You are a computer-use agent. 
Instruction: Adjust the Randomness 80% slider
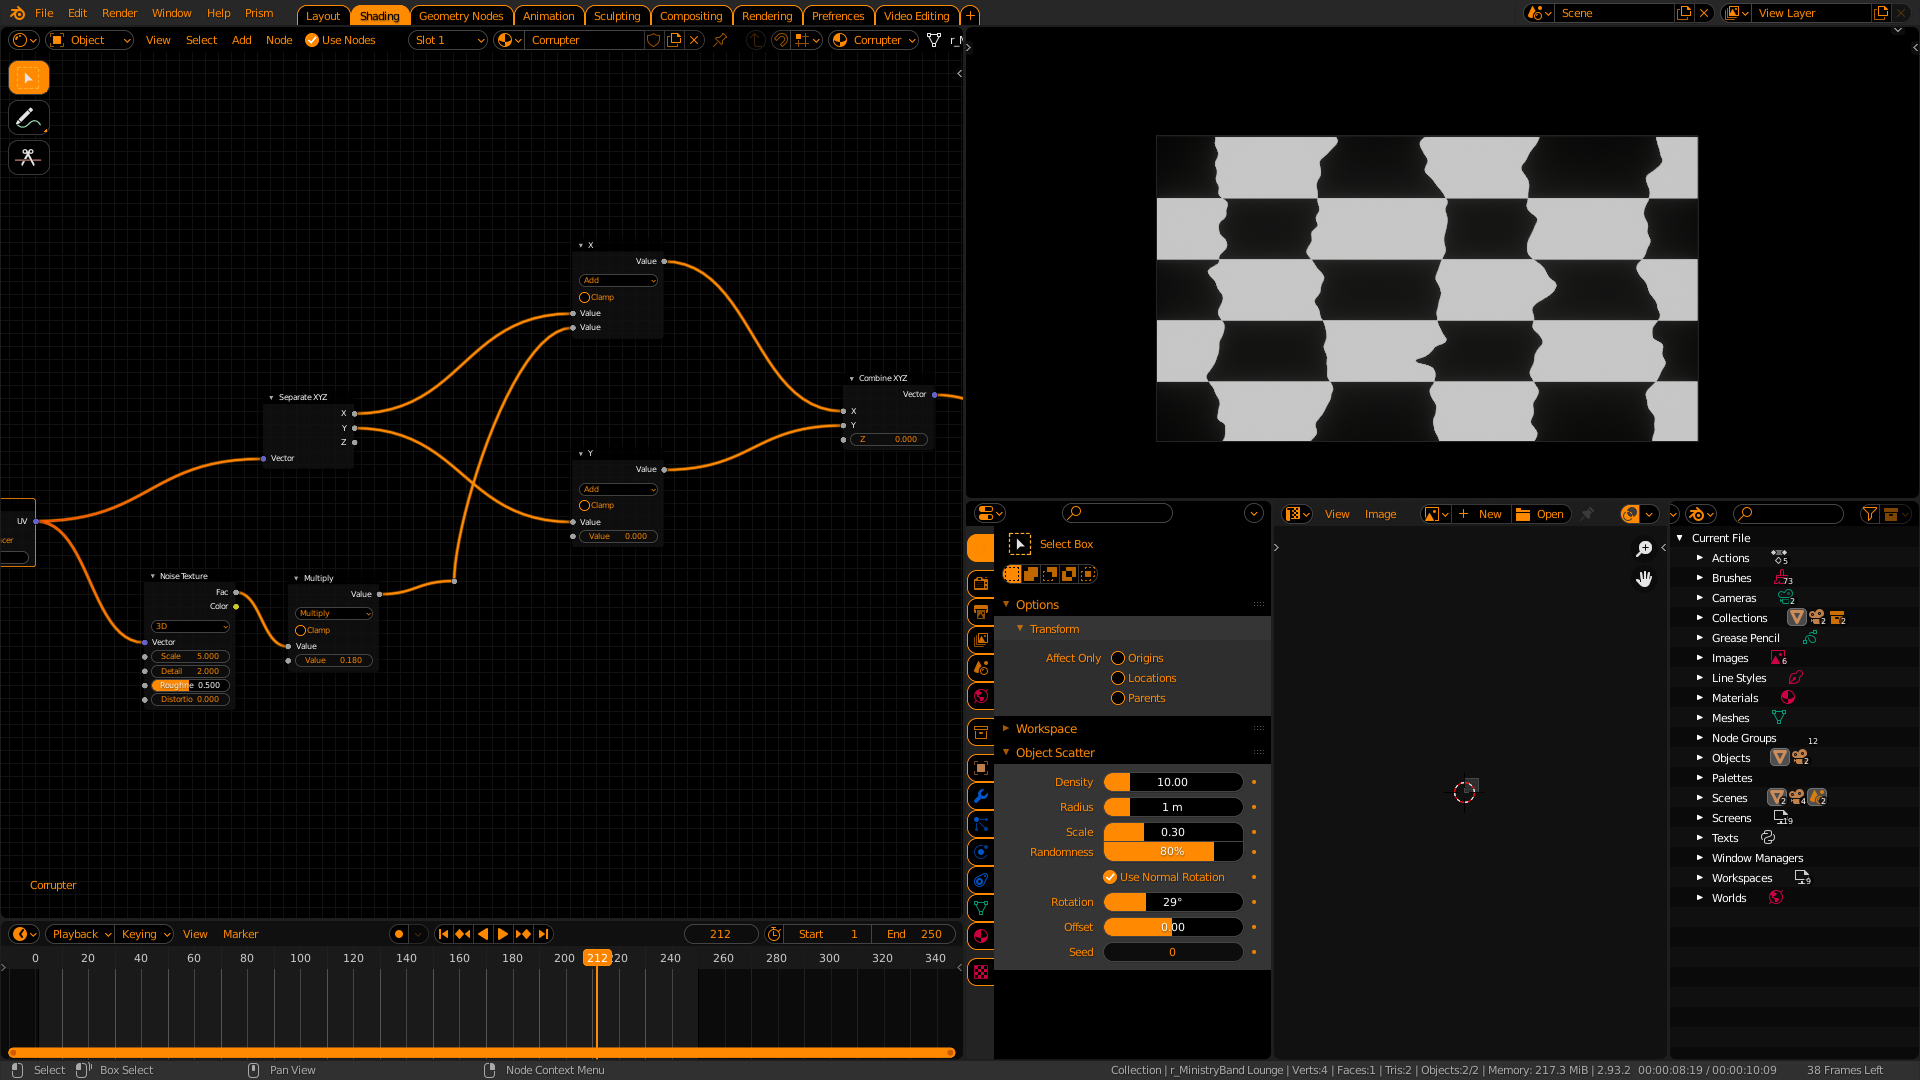[x=1173, y=852]
